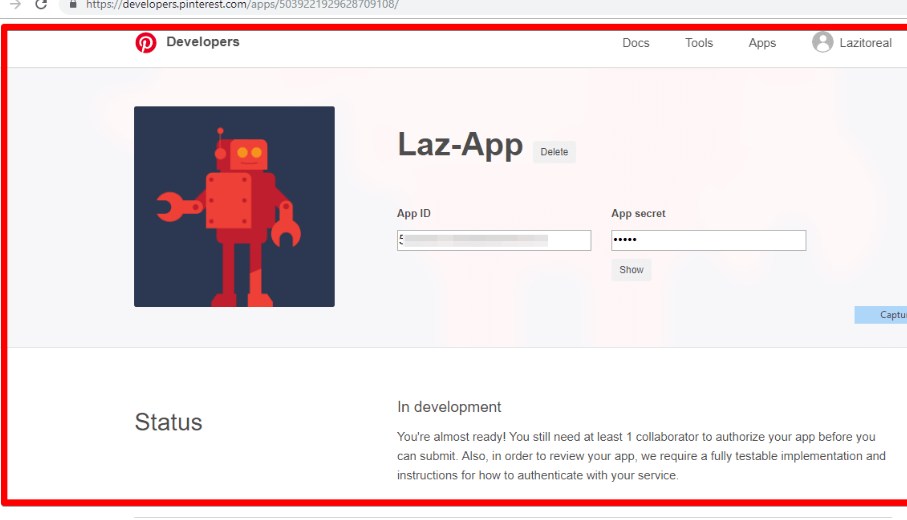Go forward with the browser arrow icon
Screen dimensions: 907x520
pos(16,5)
